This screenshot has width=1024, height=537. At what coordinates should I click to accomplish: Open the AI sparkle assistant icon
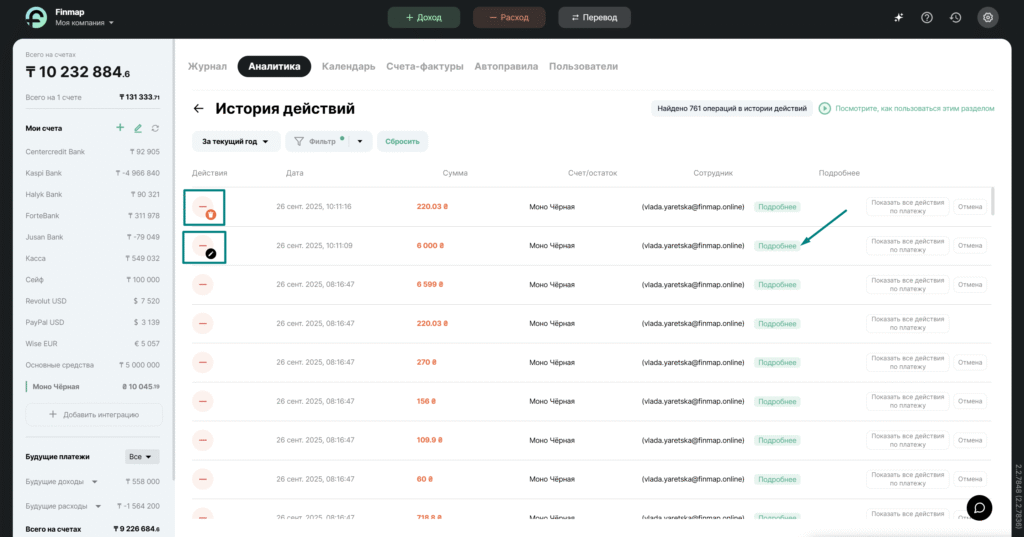(x=898, y=17)
